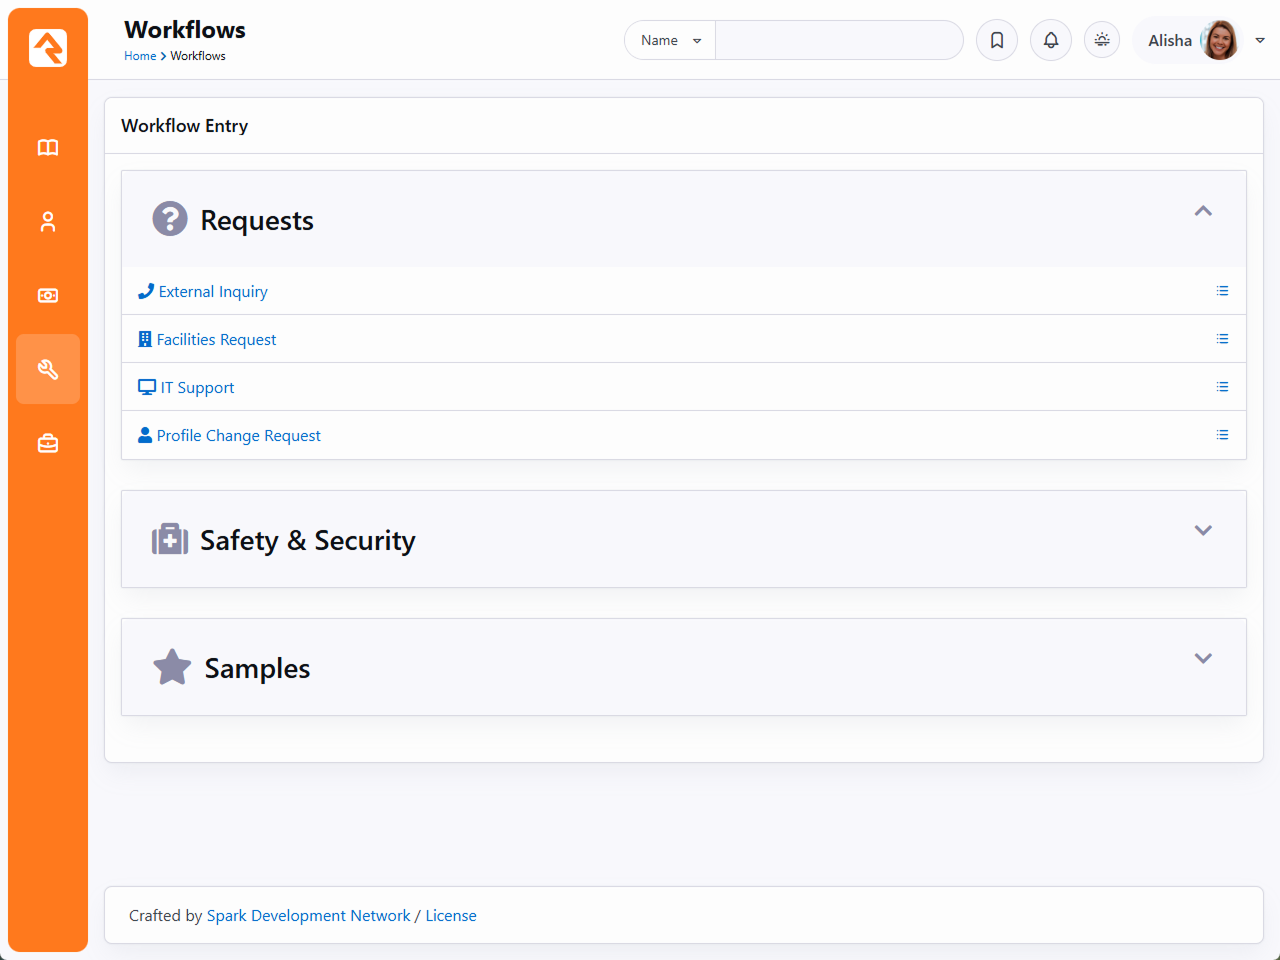Viewport: 1280px width, 960px height.
Task: Toggle the light/dark theme sun button
Action: [1102, 40]
